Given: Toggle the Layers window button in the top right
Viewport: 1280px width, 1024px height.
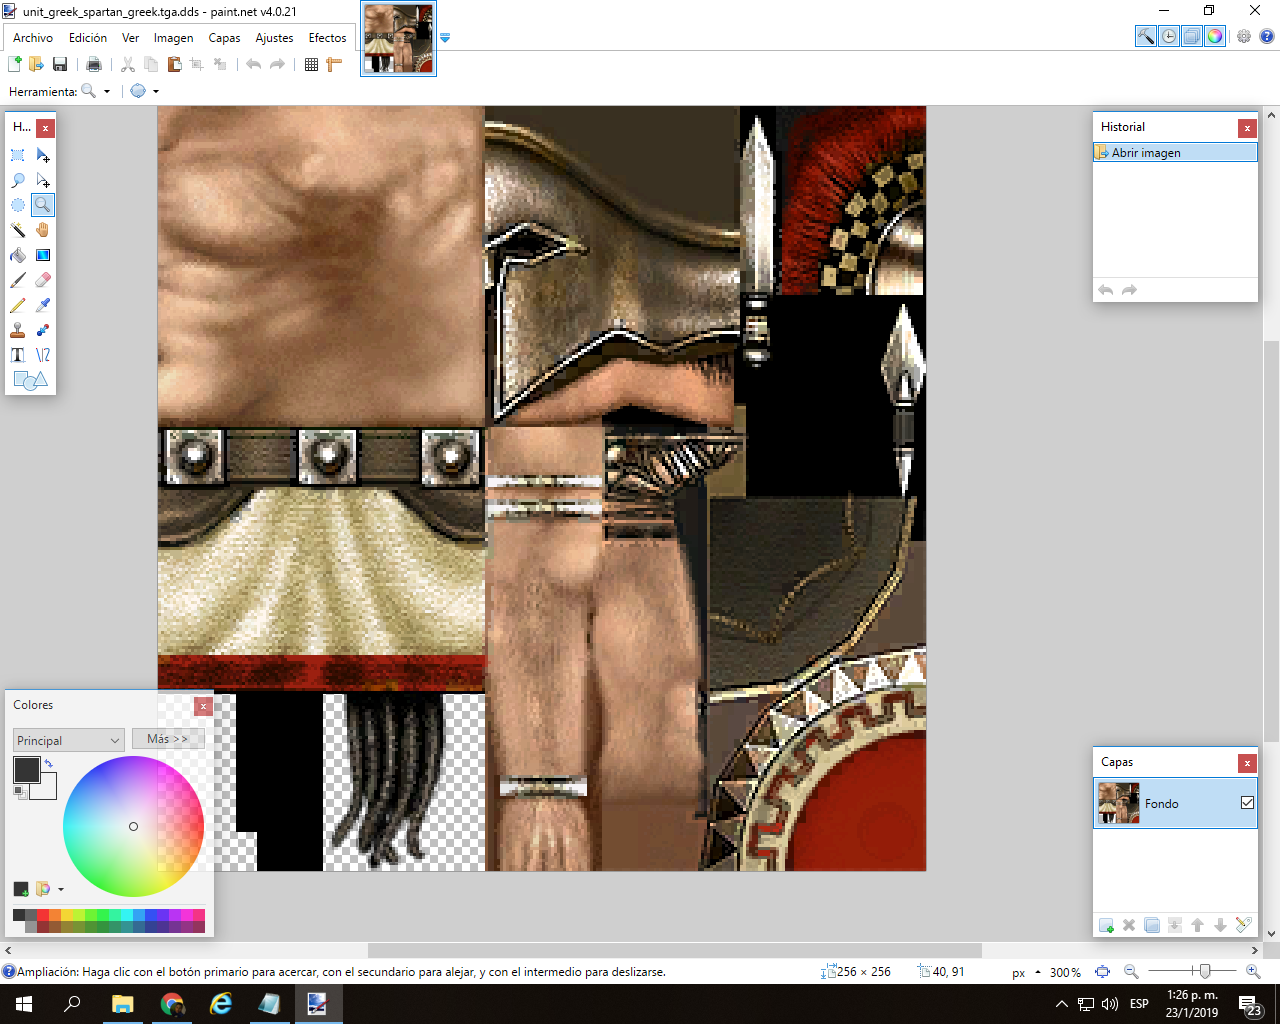Looking at the screenshot, I should (1192, 36).
